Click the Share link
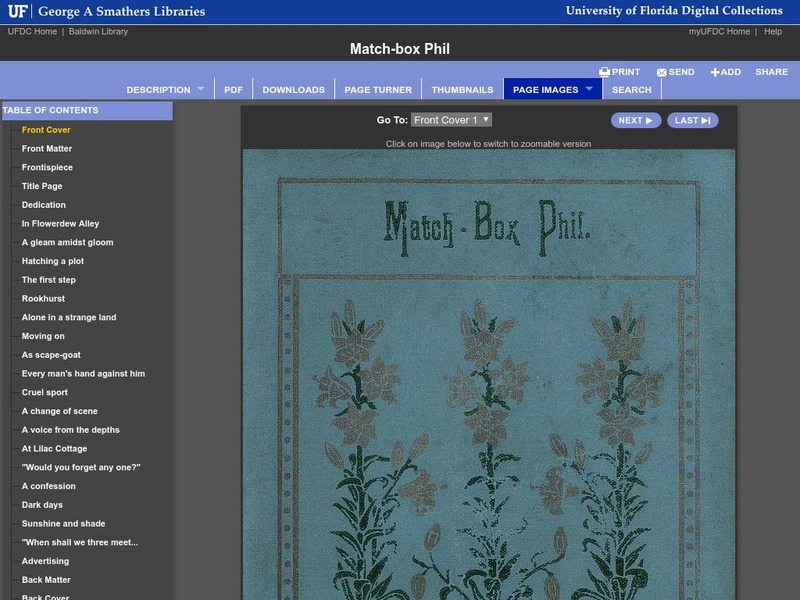 tap(771, 72)
